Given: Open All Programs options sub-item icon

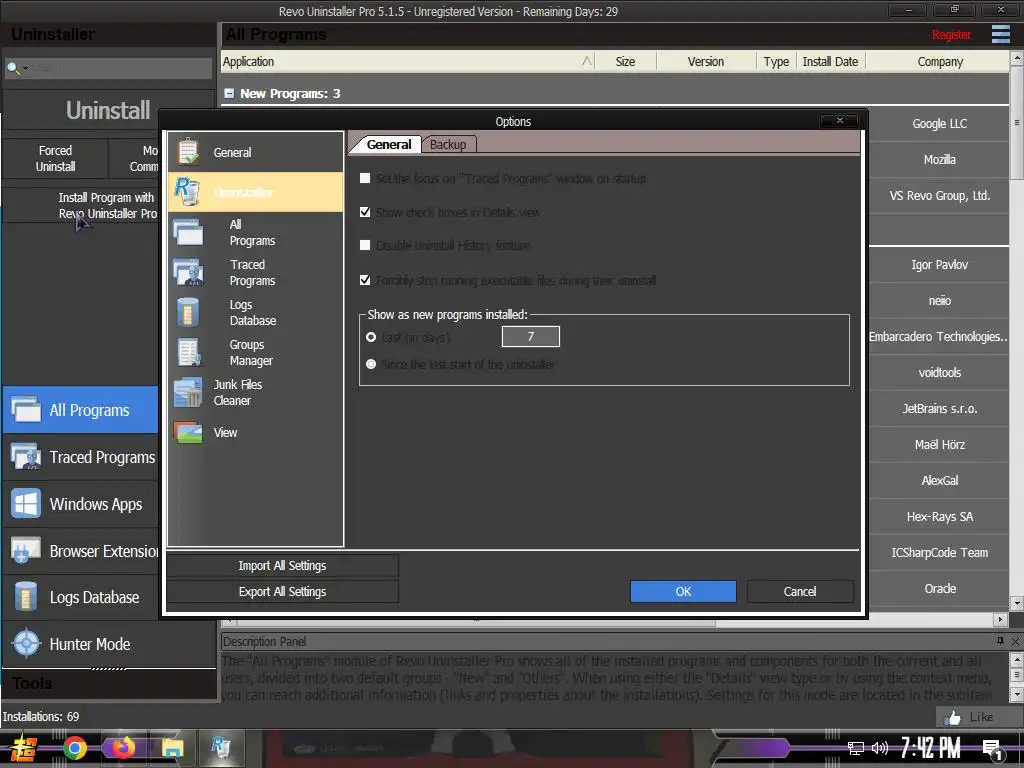Looking at the screenshot, I should [188, 232].
